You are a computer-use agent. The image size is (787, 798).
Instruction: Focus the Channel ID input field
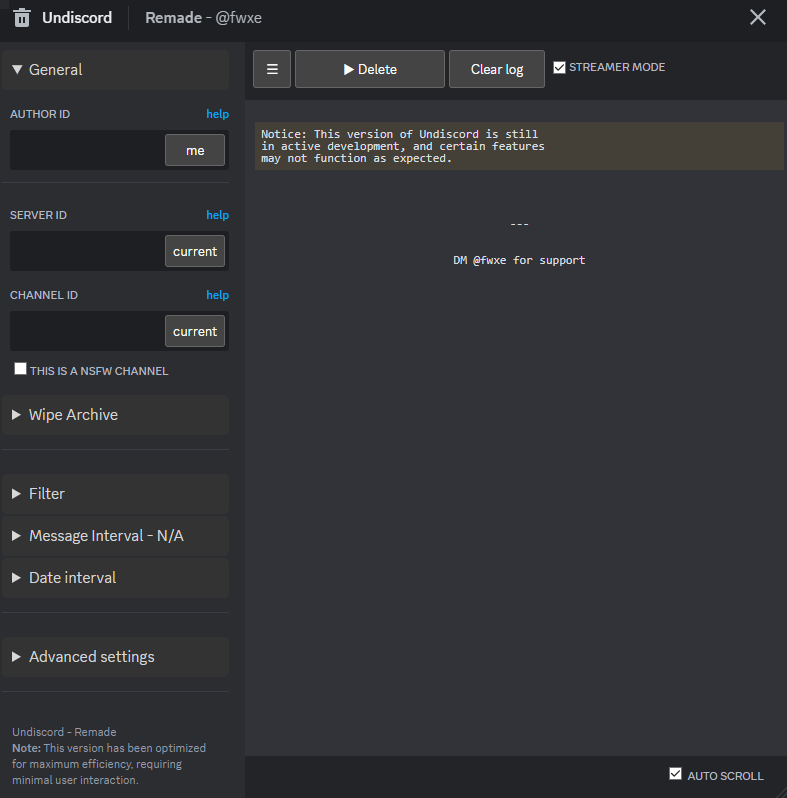click(x=87, y=331)
